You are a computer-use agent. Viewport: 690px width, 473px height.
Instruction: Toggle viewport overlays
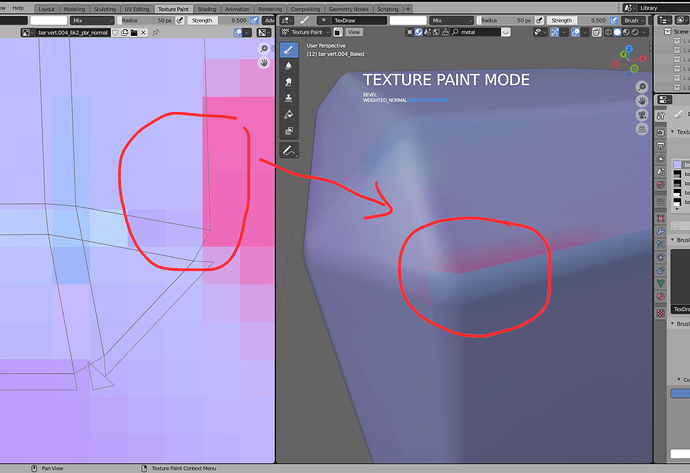[576, 32]
